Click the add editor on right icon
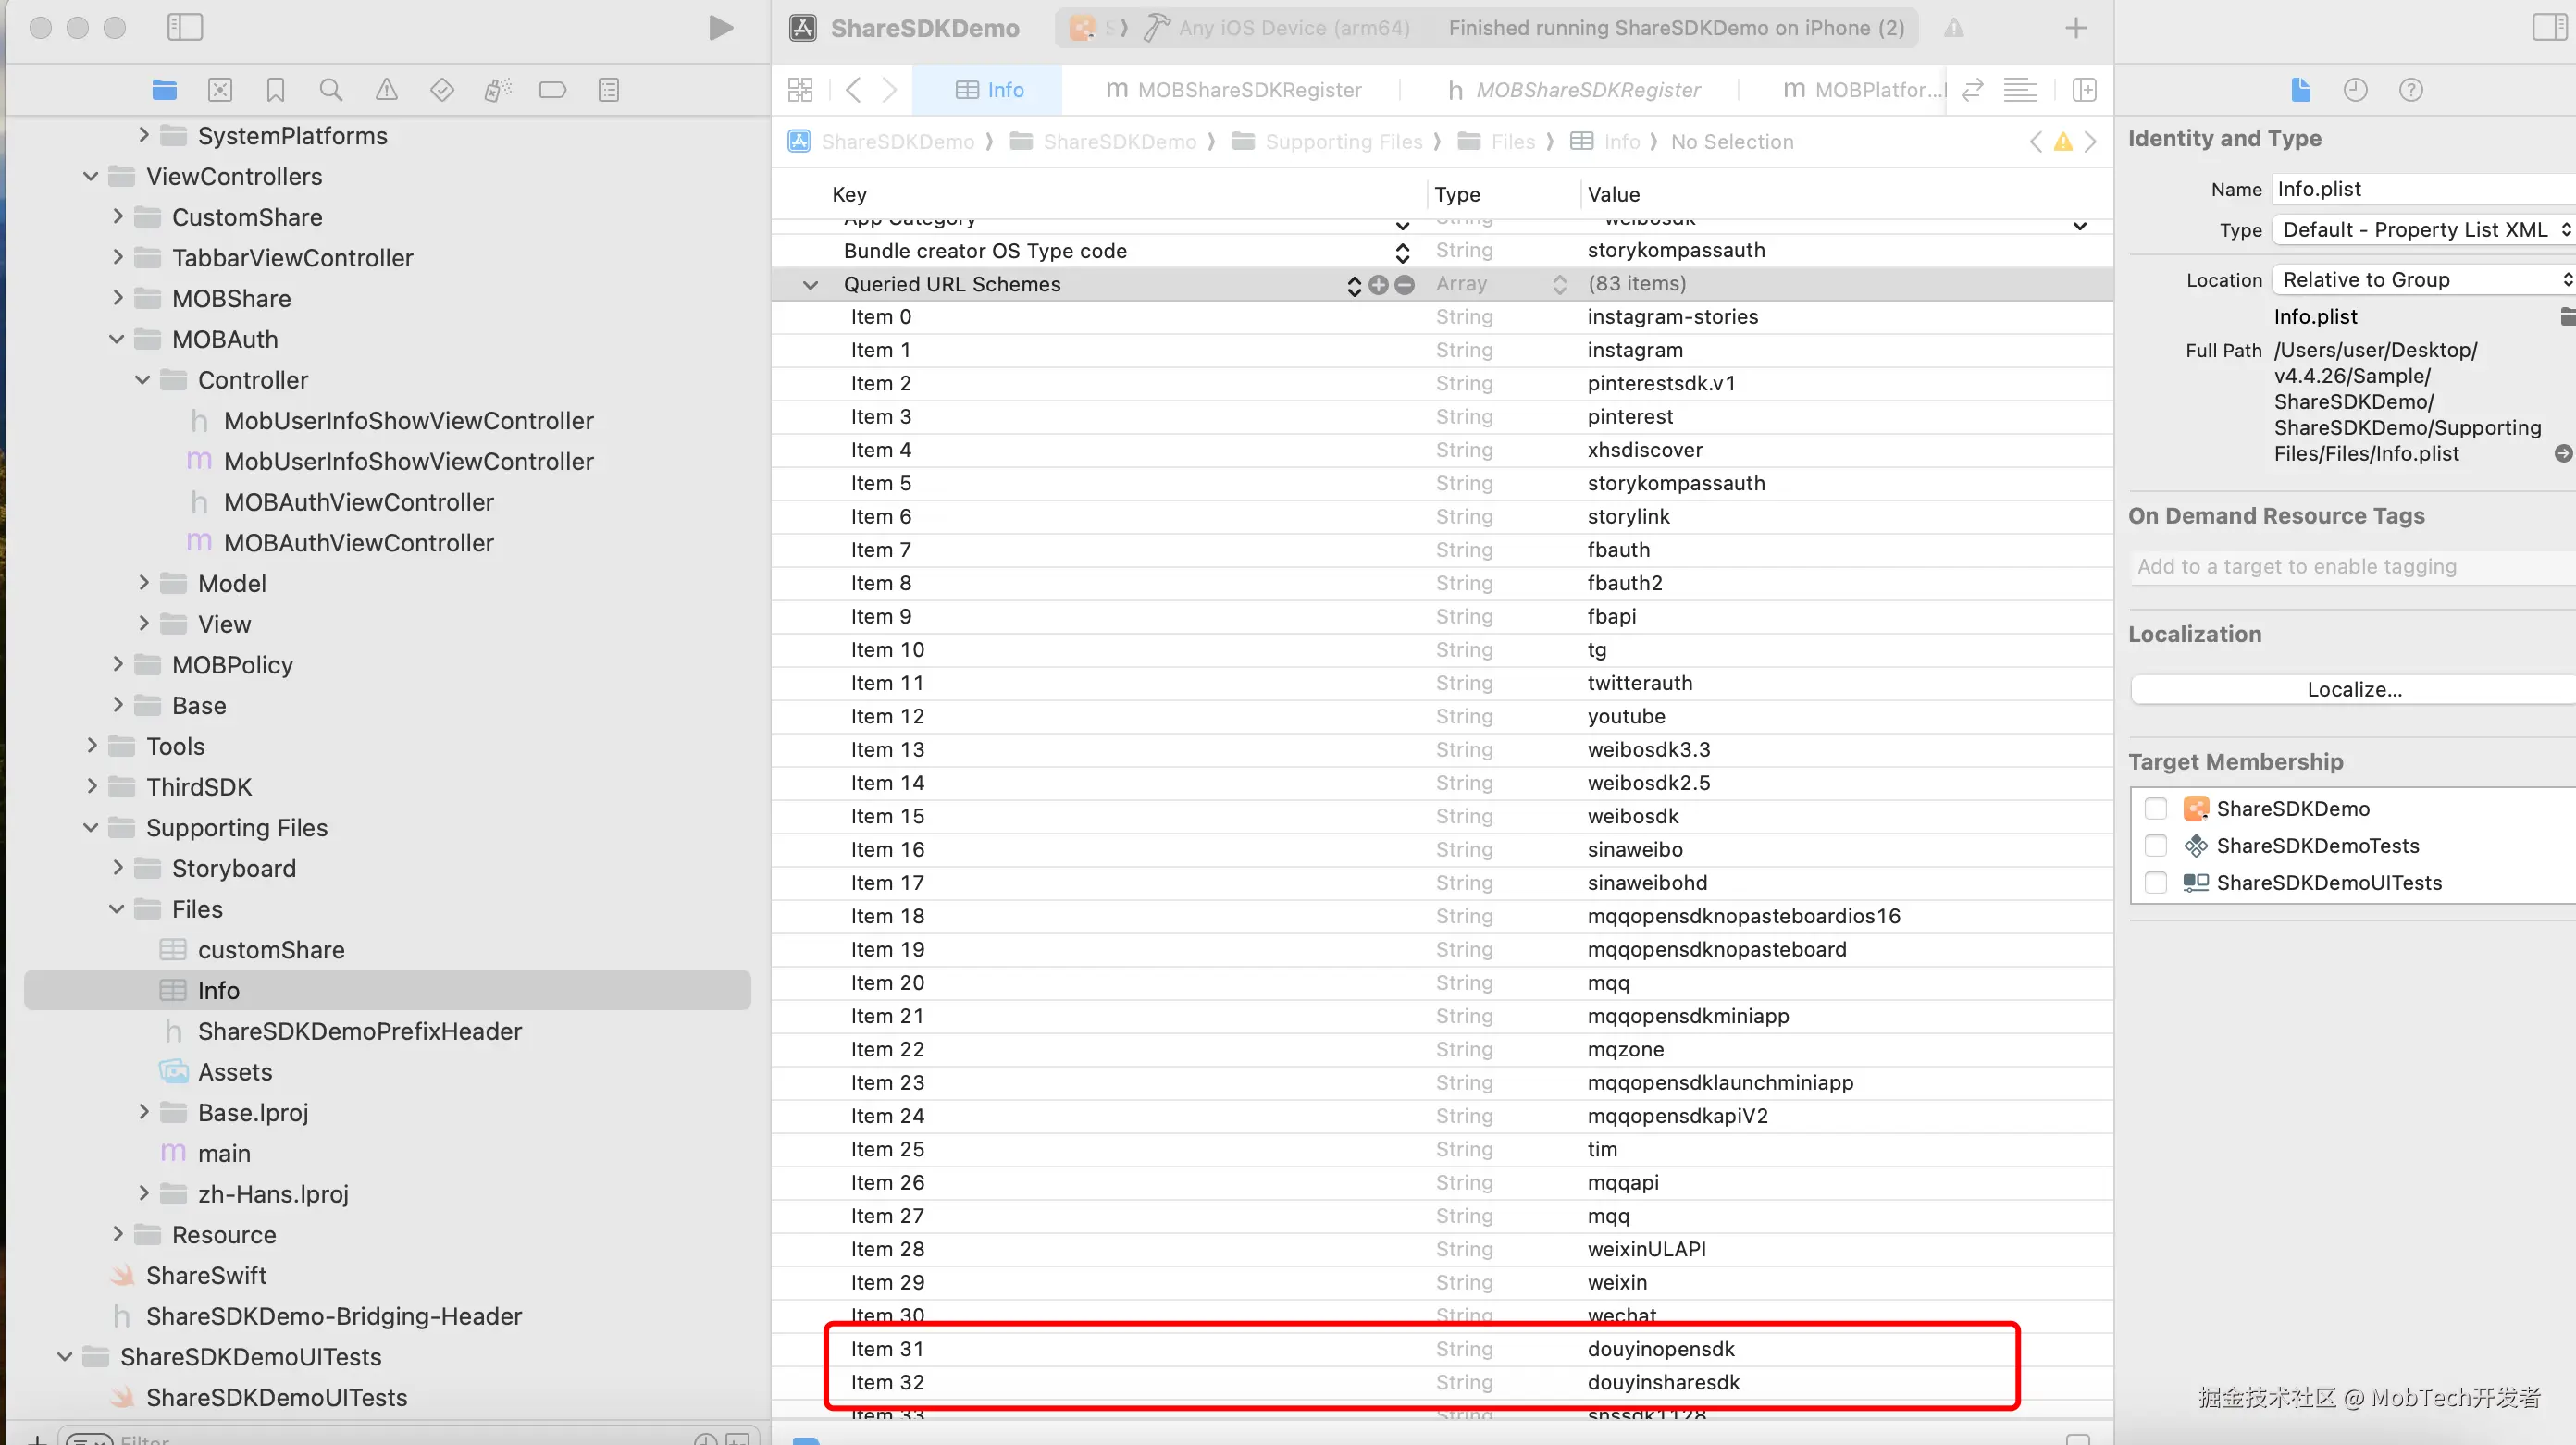This screenshot has height=1445, width=2576. (2085, 90)
